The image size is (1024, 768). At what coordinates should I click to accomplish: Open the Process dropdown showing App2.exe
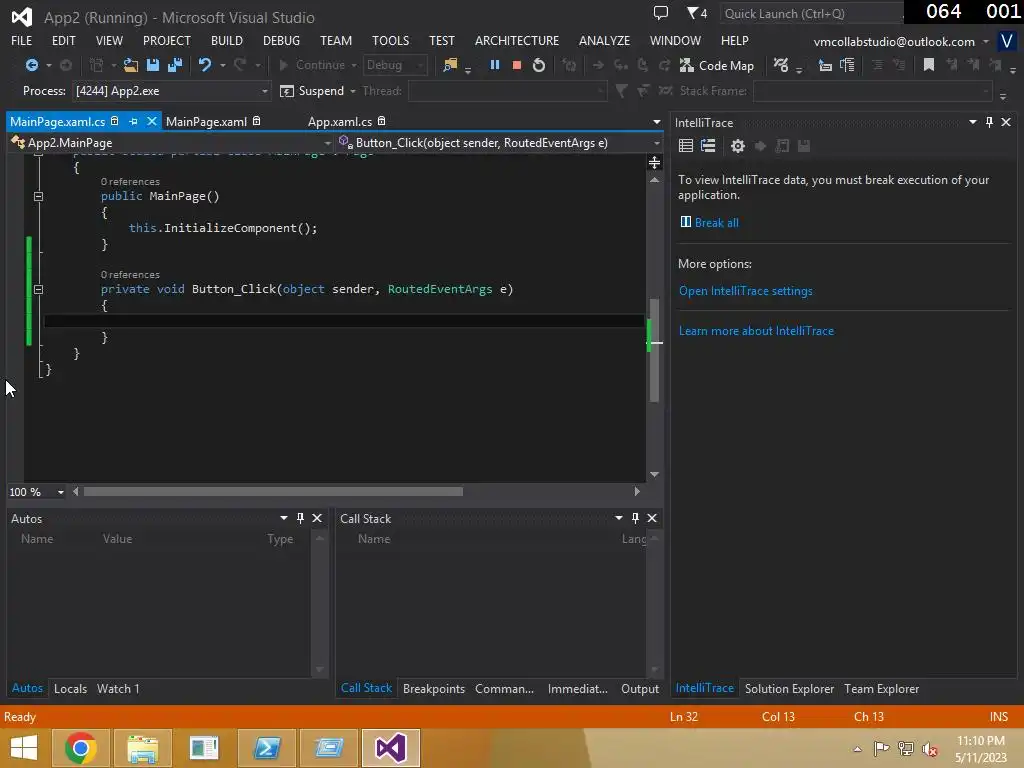click(x=172, y=91)
